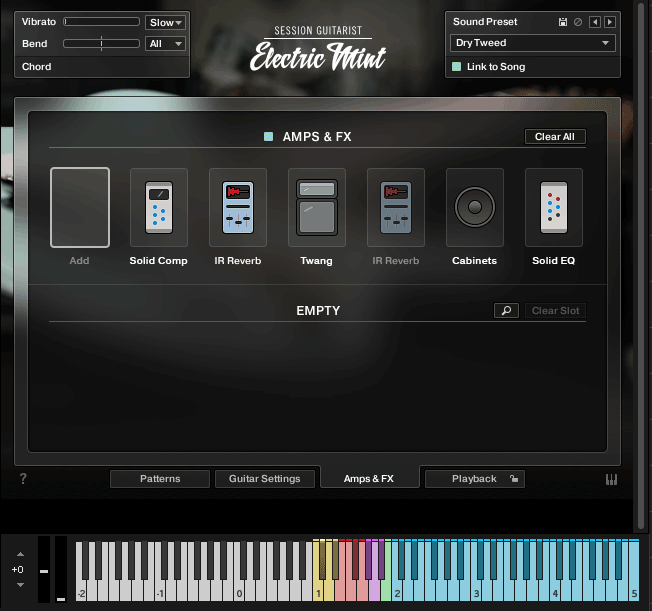
Task: Switch to the Amps & FX tab
Action: [369, 479]
